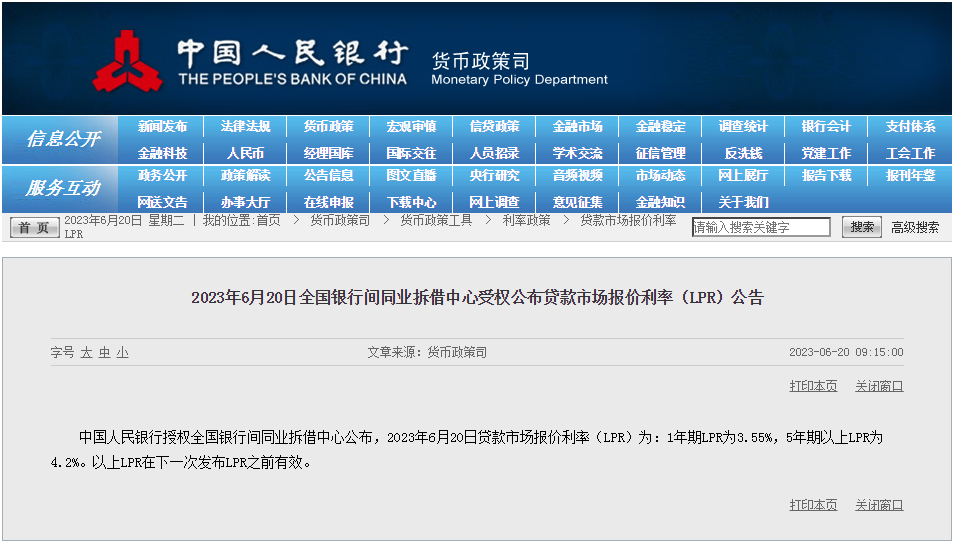Click timestamp 2023-06-20 09:15:00

[846, 353]
